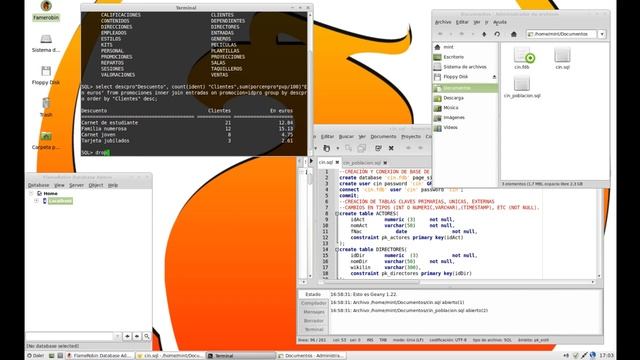Select Escritorio in file manager sidebar
This screenshot has width=640, height=360.
coord(465,57)
